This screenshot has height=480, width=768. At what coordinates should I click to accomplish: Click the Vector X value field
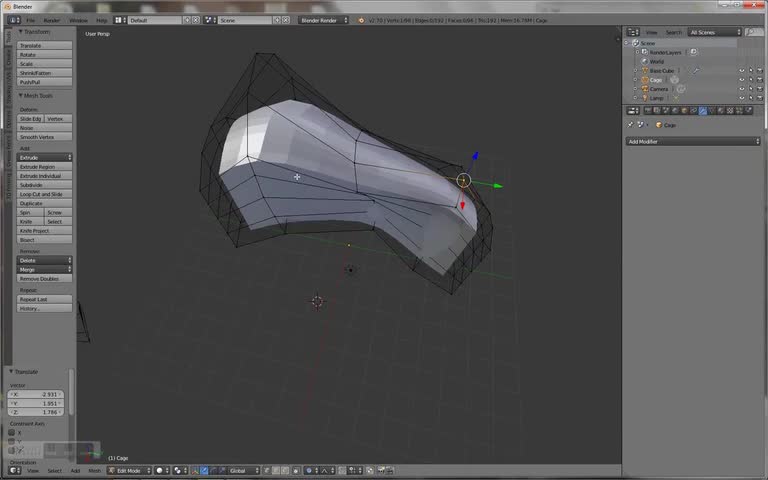(36, 394)
